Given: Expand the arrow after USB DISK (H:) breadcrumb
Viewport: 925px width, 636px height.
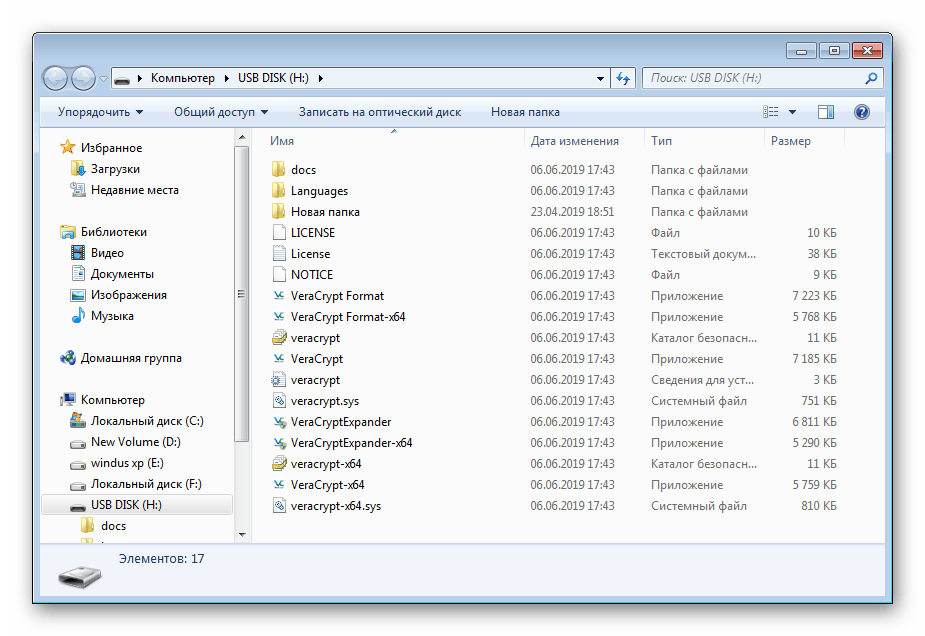Looking at the screenshot, I should (320, 78).
